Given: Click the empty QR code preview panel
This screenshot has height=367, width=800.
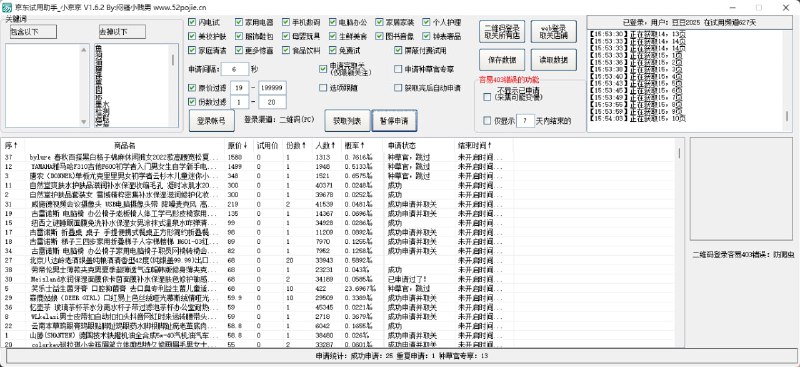Looking at the screenshot, I should [x=742, y=188].
